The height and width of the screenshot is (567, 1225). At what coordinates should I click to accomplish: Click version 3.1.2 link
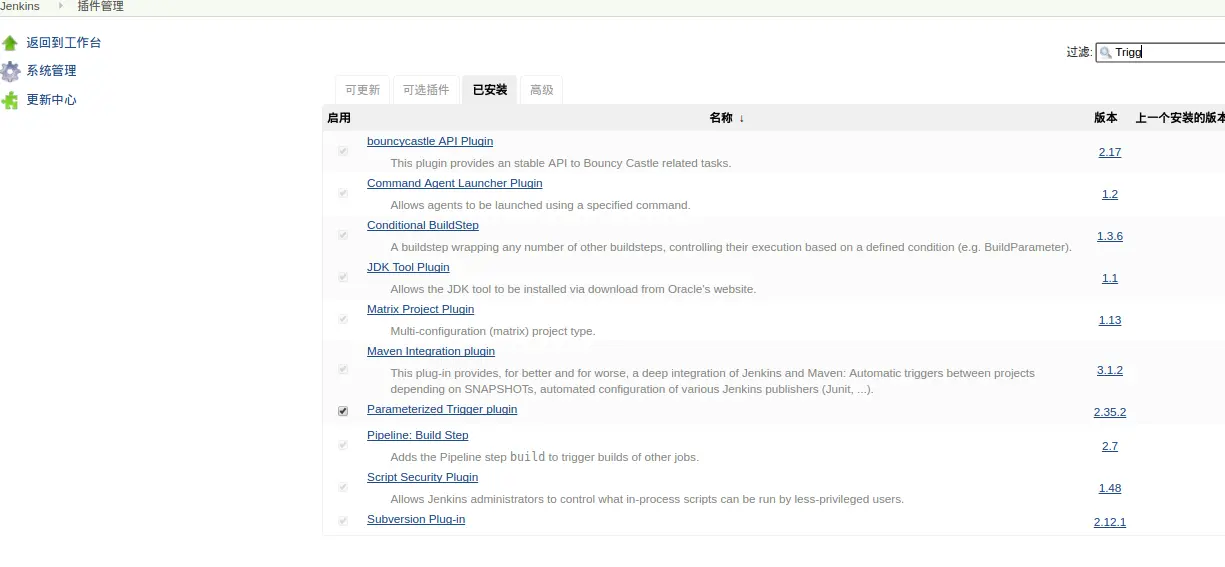tap(1110, 370)
